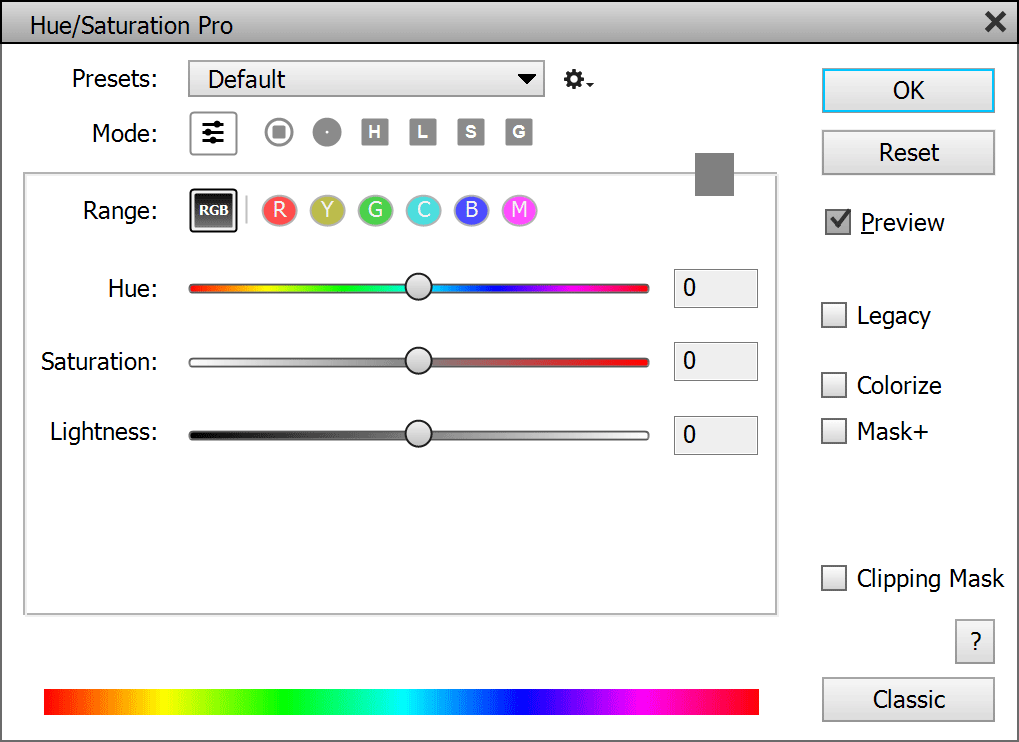This screenshot has width=1019, height=742.
Task: Select the RGB master range icon
Action: [x=213, y=210]
